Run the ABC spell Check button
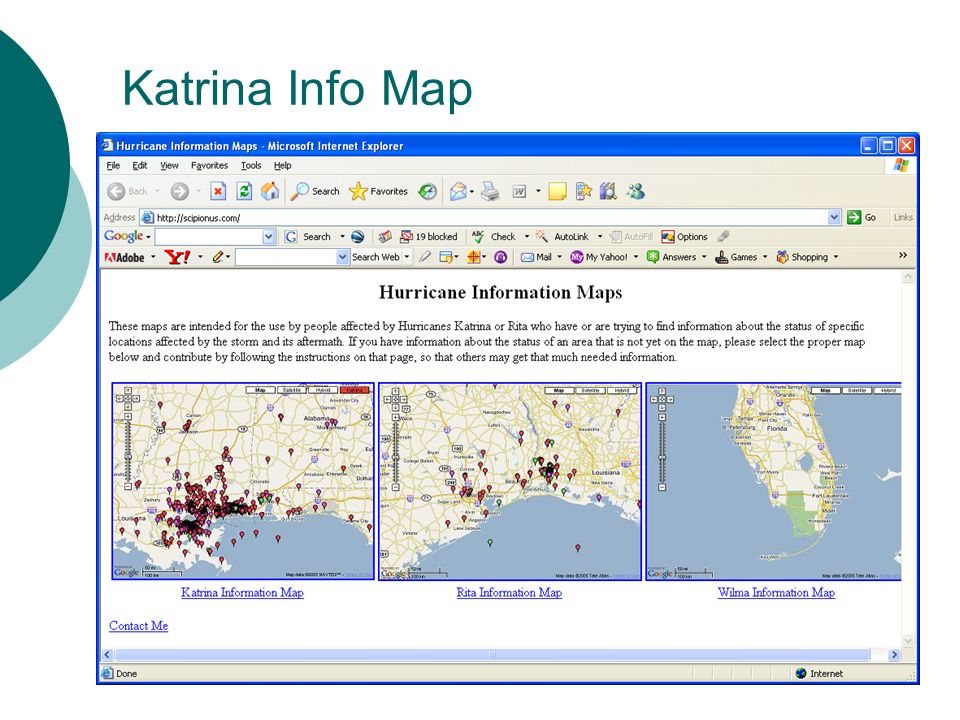 pyautogui.click(x=494, y=237)
